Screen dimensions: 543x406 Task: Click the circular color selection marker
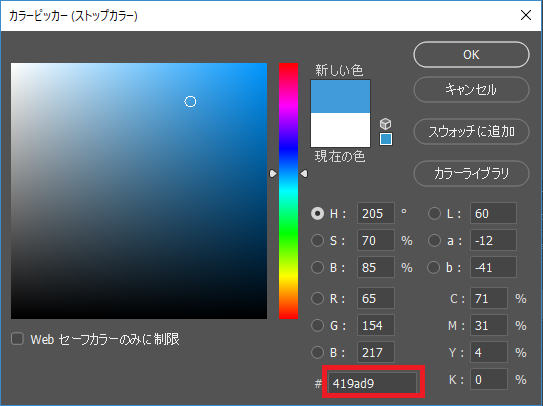click(x=190, y=102)
